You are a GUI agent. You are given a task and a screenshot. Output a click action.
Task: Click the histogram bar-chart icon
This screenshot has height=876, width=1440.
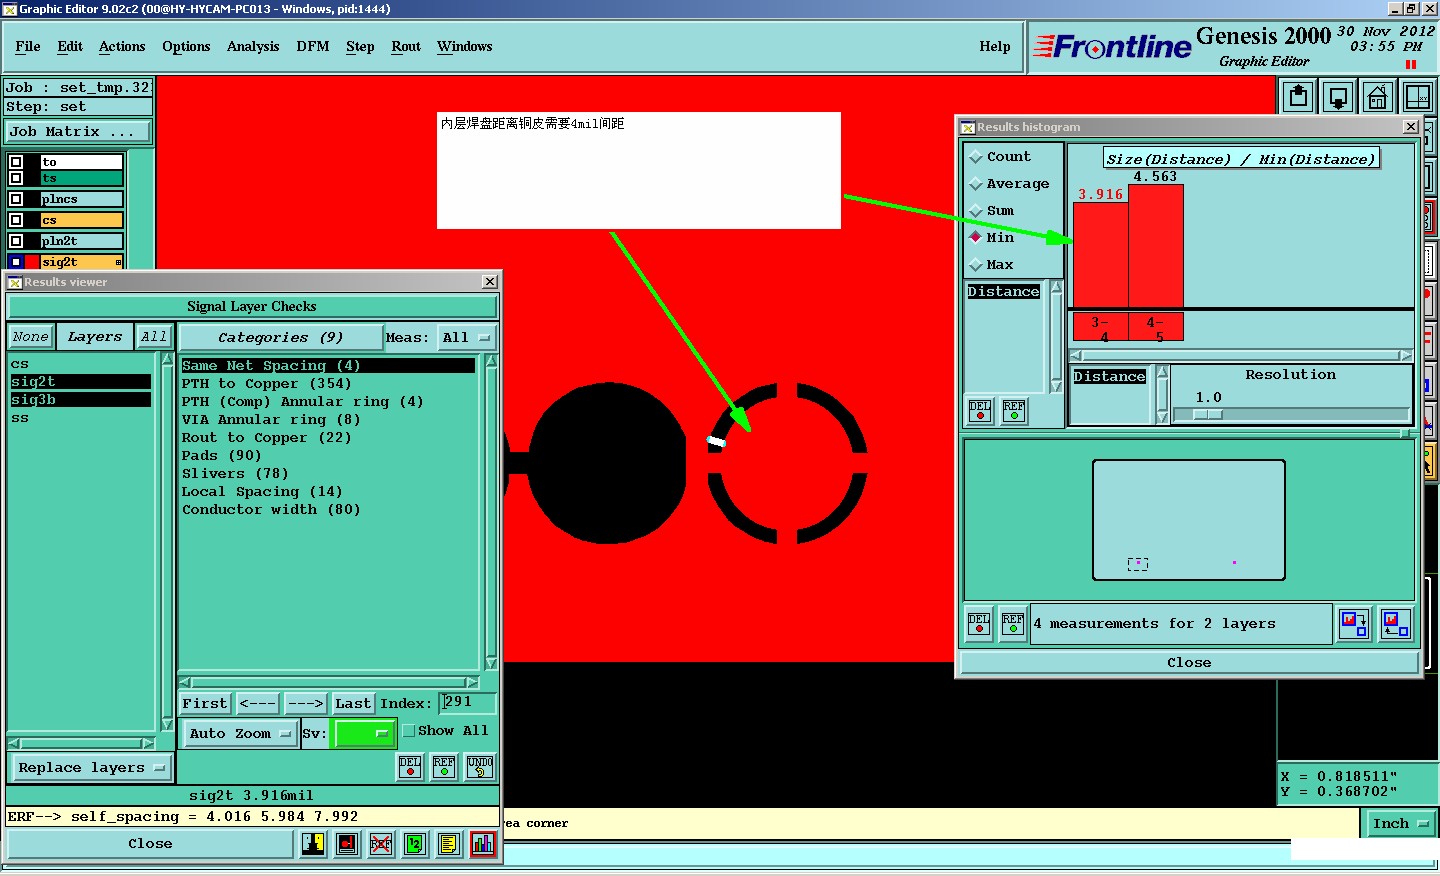[x=483, y=844]
